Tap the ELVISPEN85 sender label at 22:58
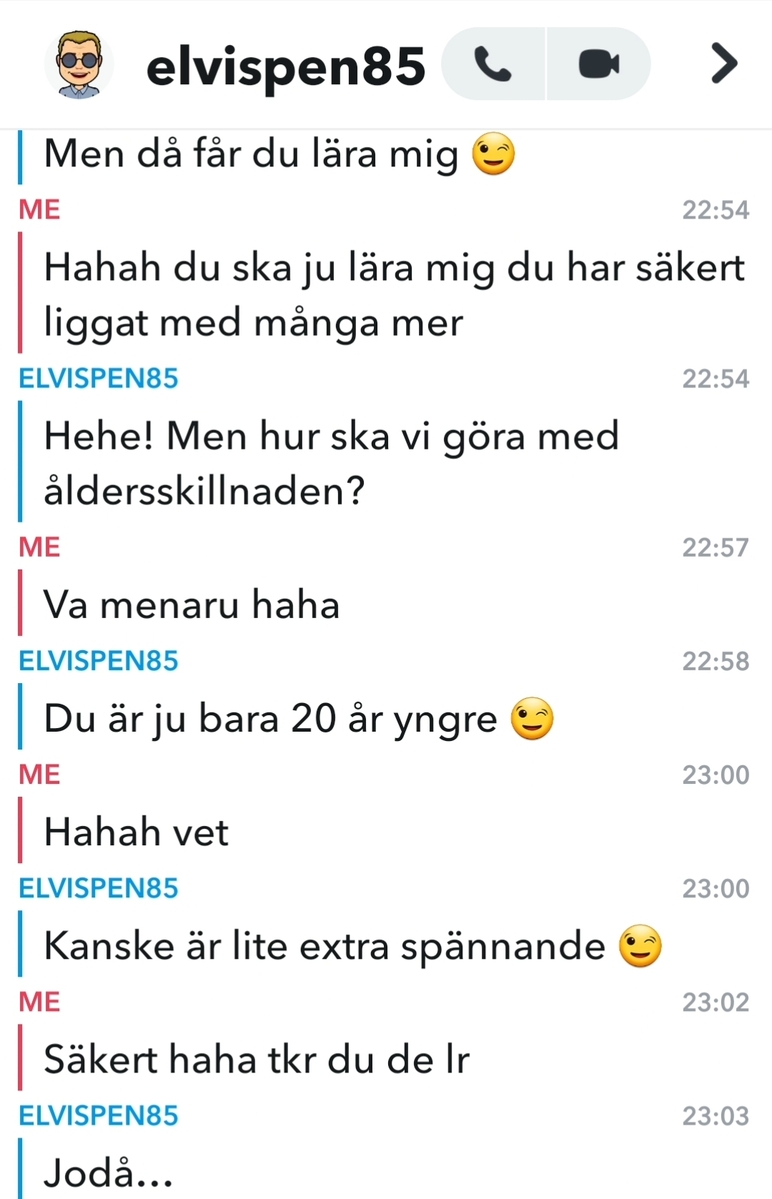Screen dimensions: 772x1199 pos(99,661)
